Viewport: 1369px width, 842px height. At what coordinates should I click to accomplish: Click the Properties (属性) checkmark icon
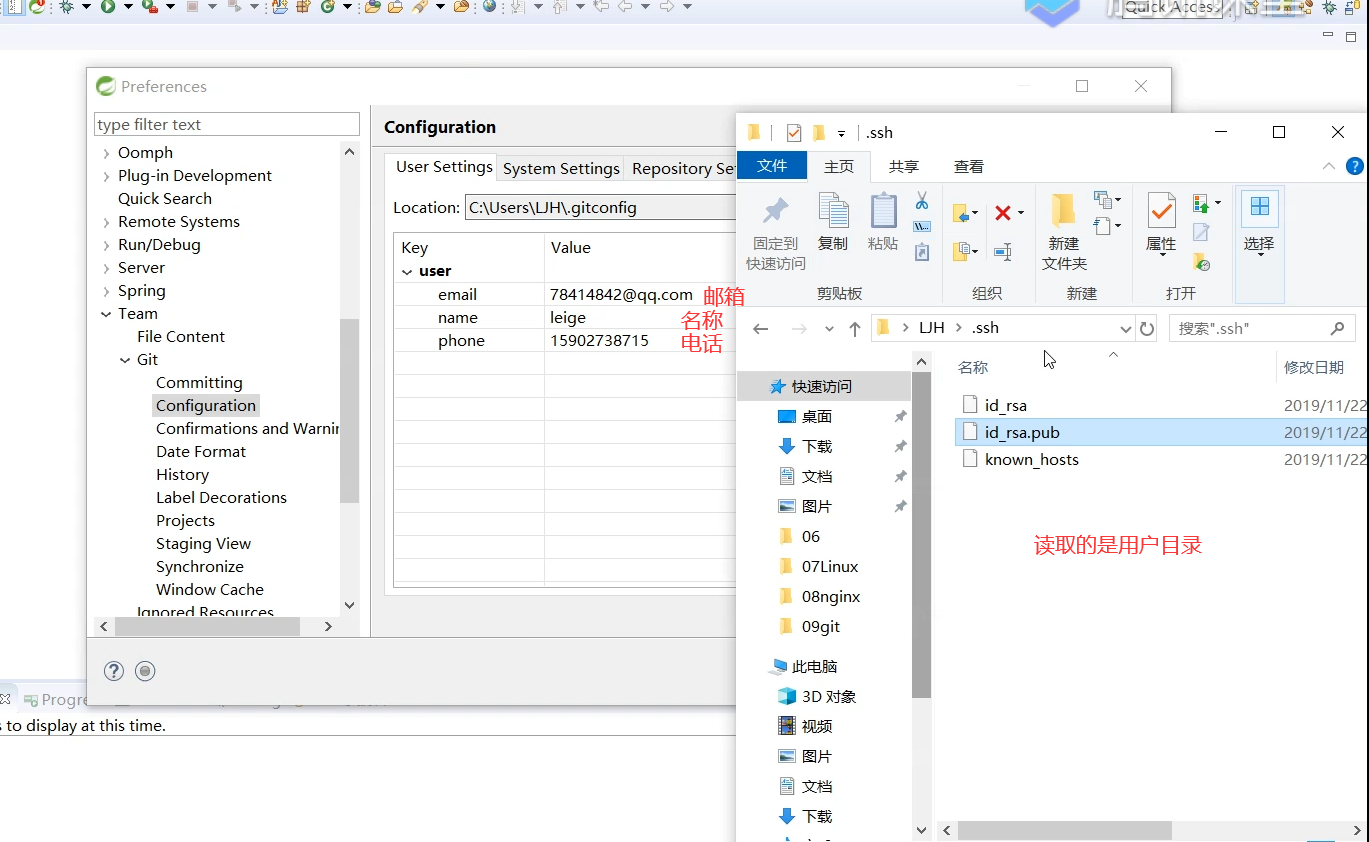(x=1162, y=210)
